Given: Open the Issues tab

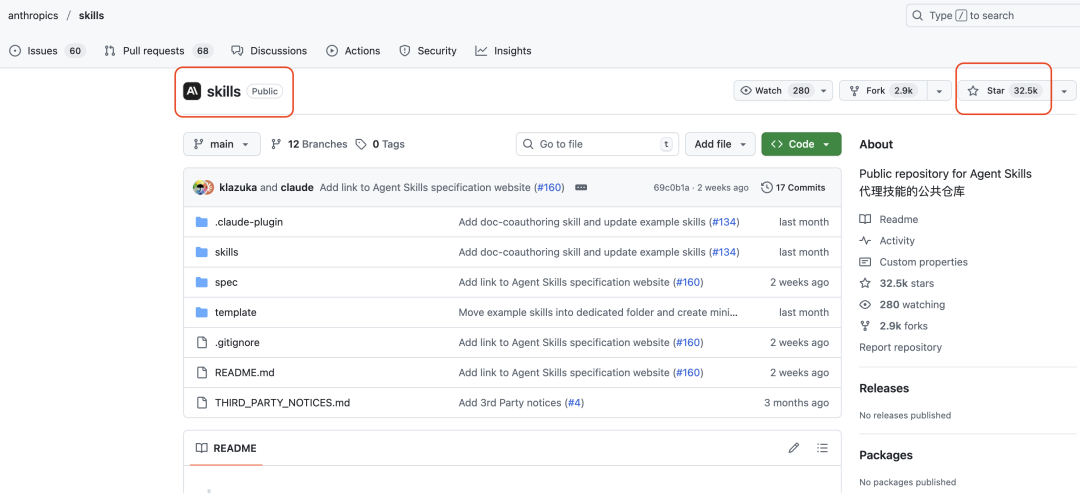Looking at the screenshot, I should point(46,51).
